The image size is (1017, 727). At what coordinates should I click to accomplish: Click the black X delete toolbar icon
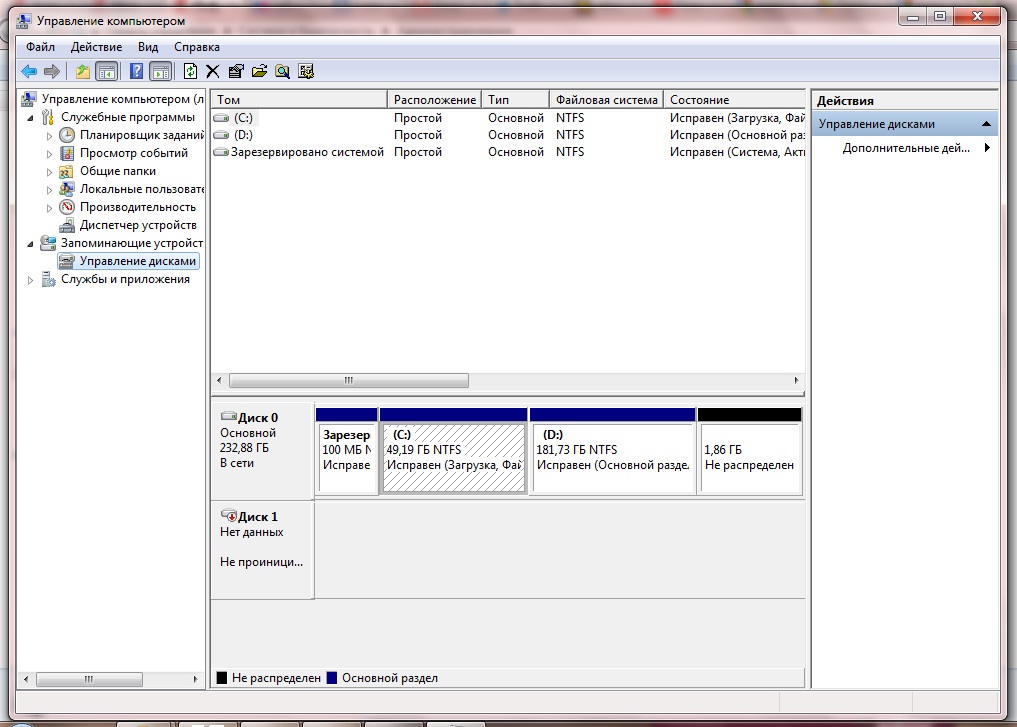coord(212,71)
